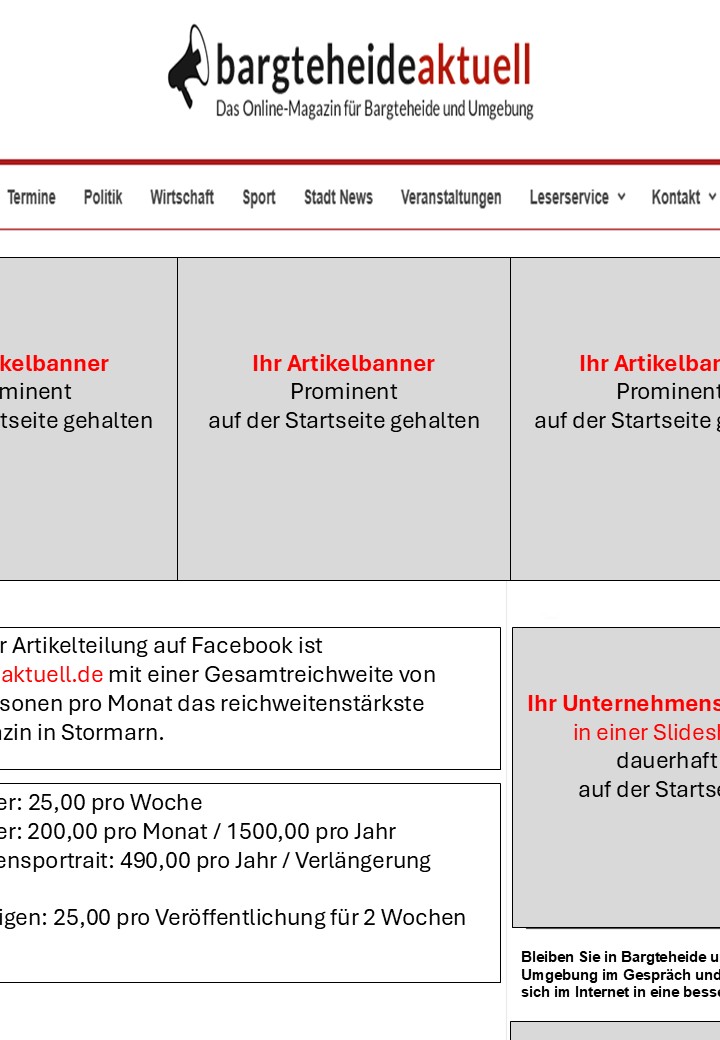
Task: Open the red aktuell.de link
Action: (52, 675)
